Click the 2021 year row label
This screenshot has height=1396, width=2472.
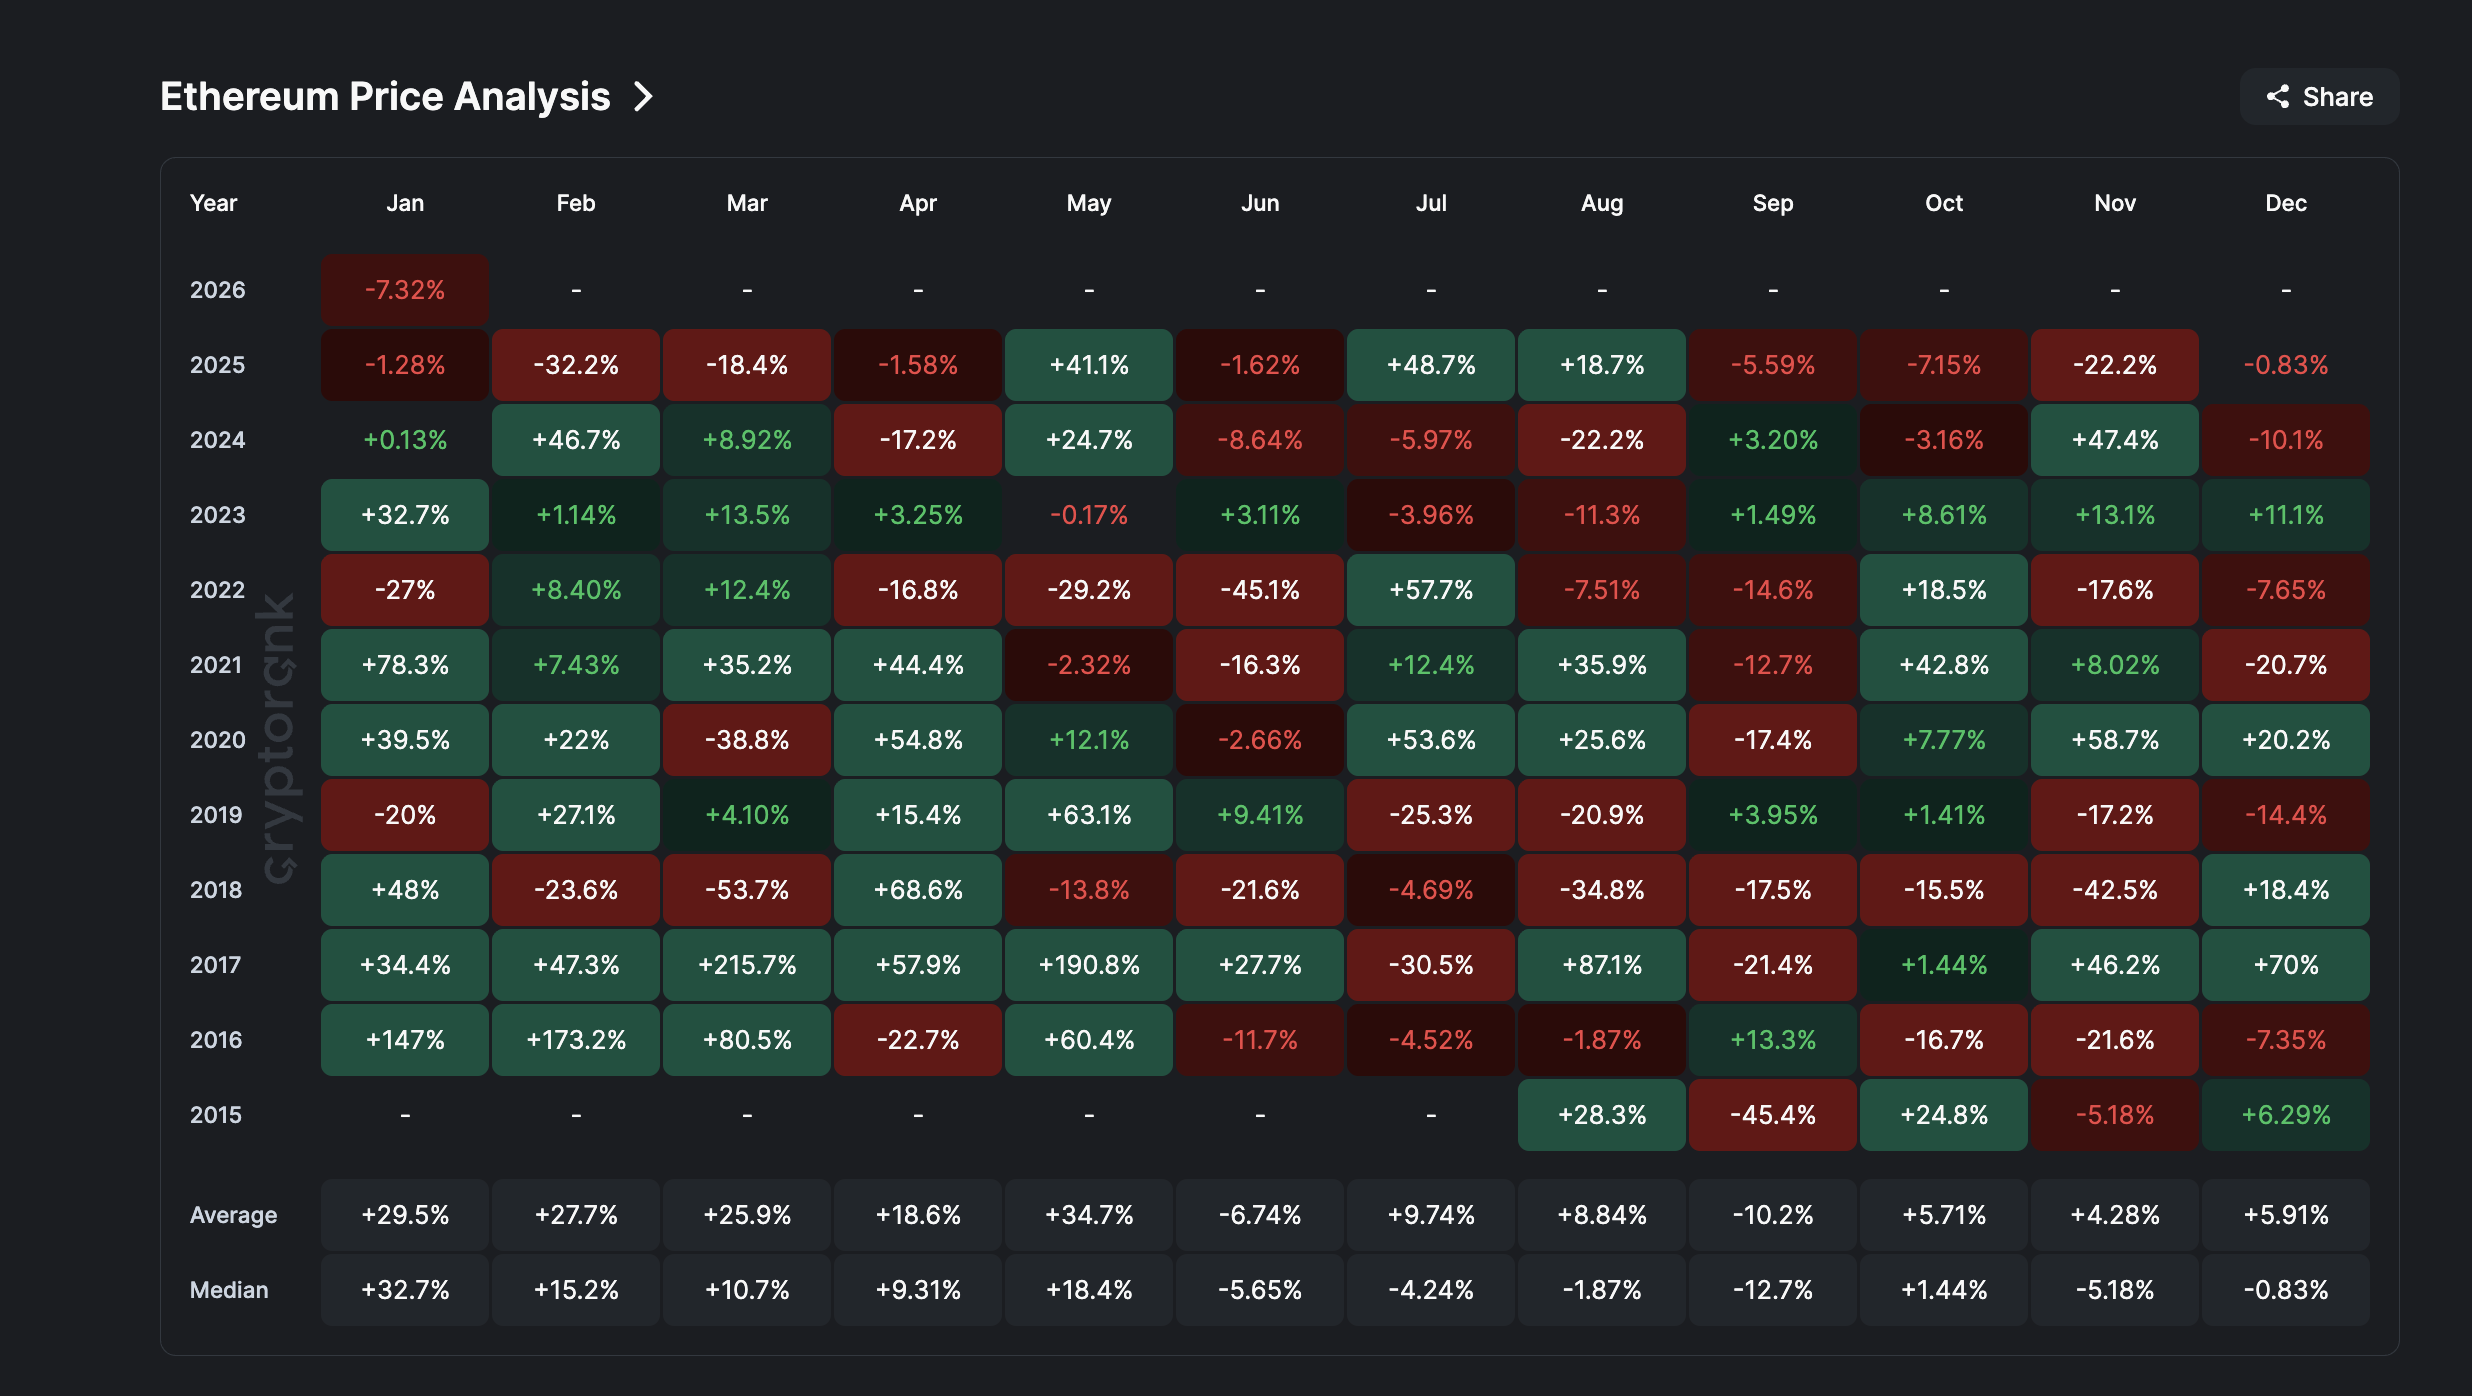click(x=216, y=665)
